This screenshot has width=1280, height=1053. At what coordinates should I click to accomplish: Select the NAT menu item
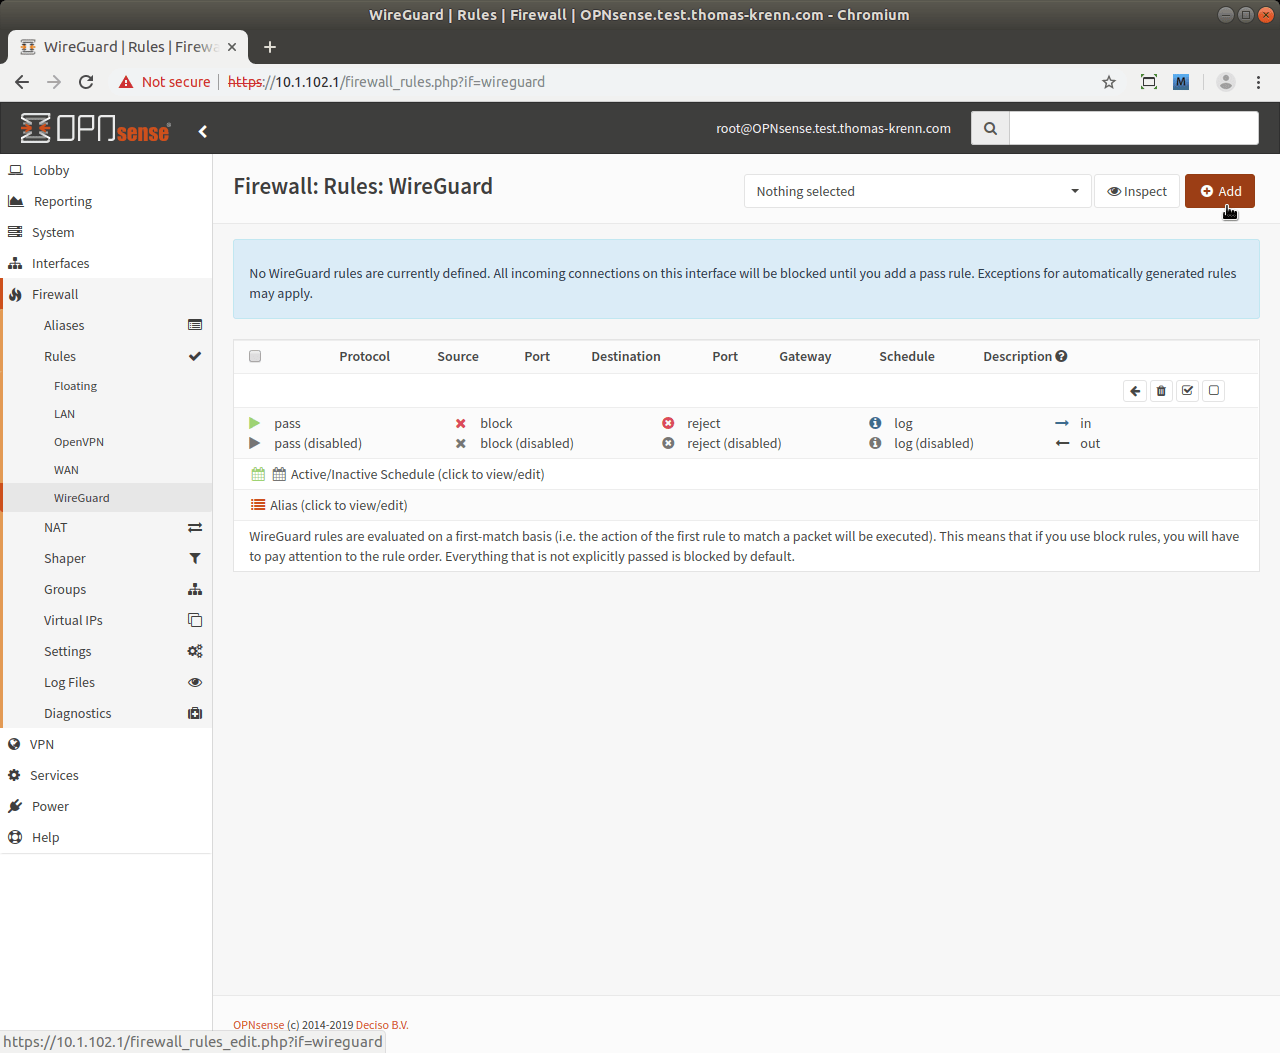coord(56,527)
